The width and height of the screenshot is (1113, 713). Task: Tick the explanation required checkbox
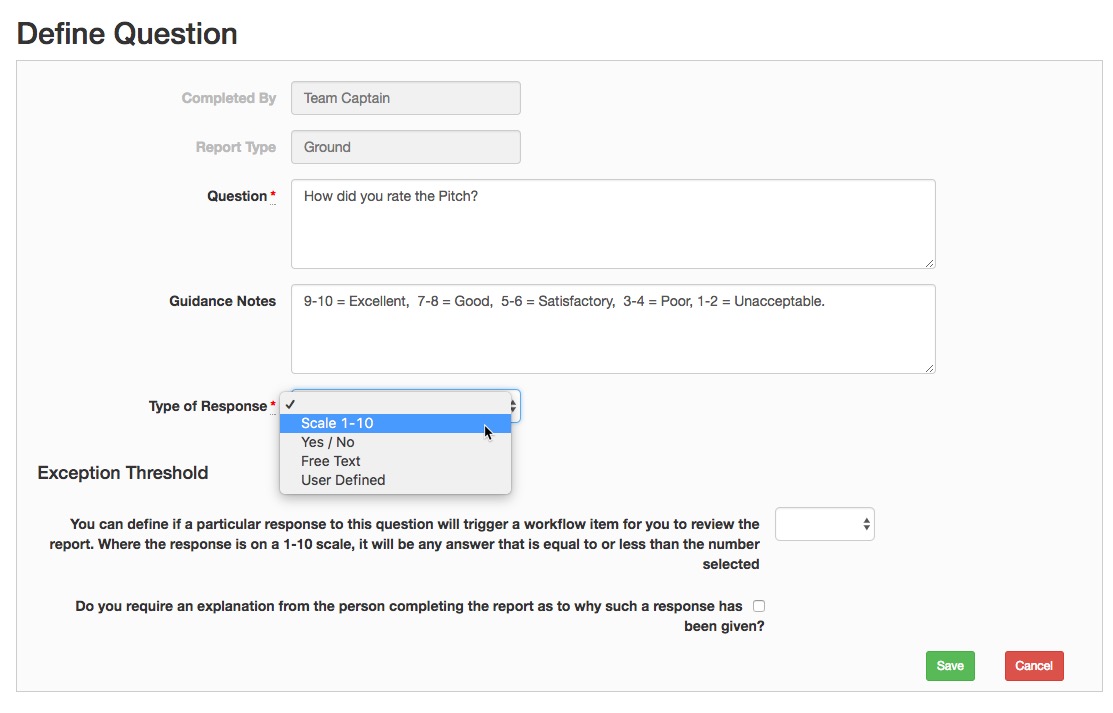tap(759, 606)
